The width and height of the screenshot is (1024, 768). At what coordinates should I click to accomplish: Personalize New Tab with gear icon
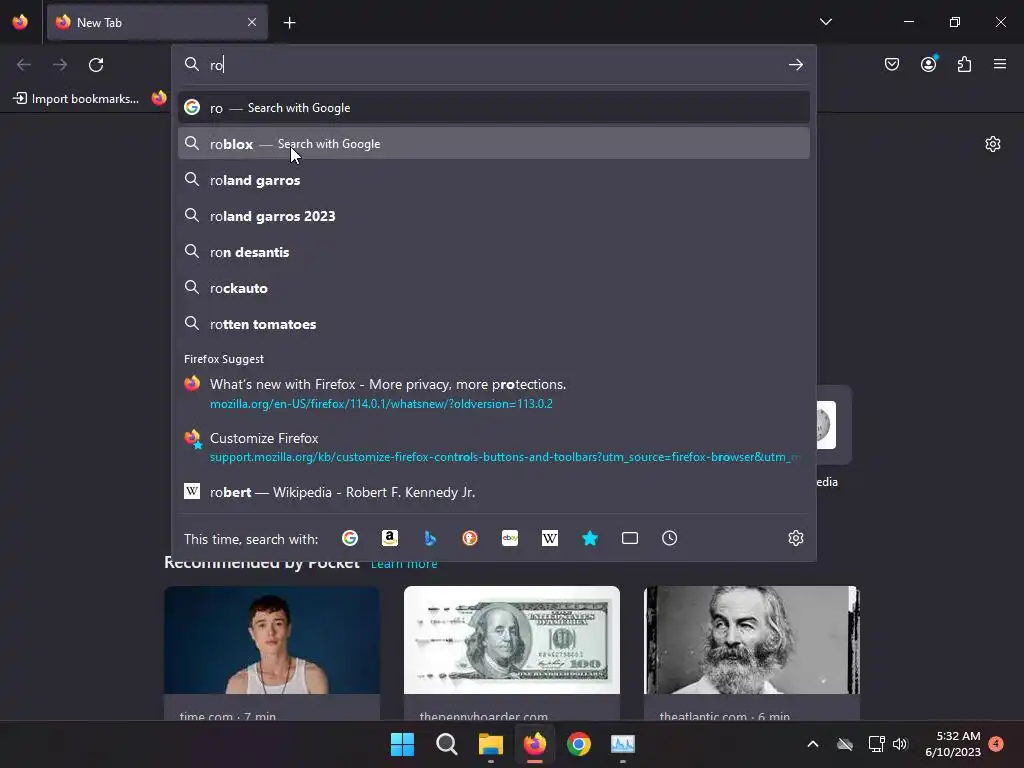coord(993,144)
